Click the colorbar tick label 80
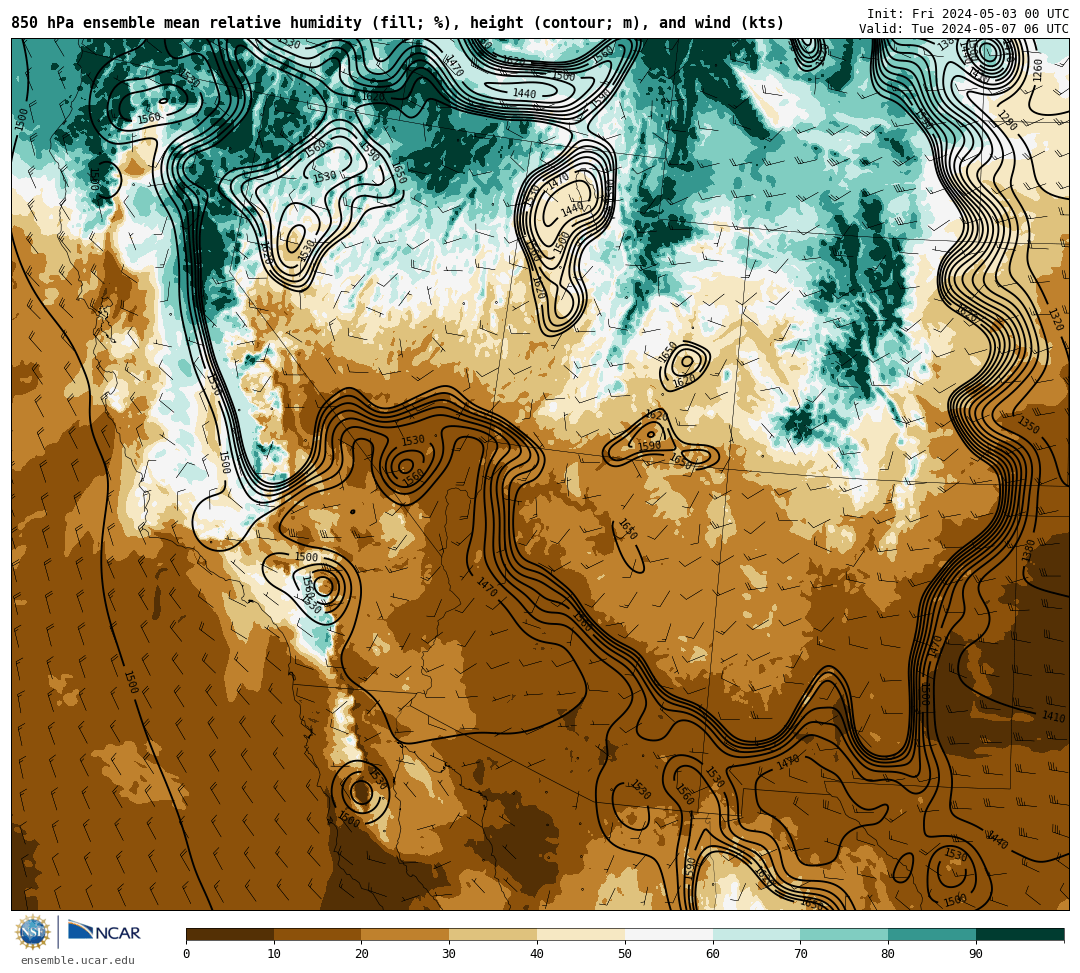The height and width of the screenshot is (973, 1080). pyautogui.click(x=889, y=954)
